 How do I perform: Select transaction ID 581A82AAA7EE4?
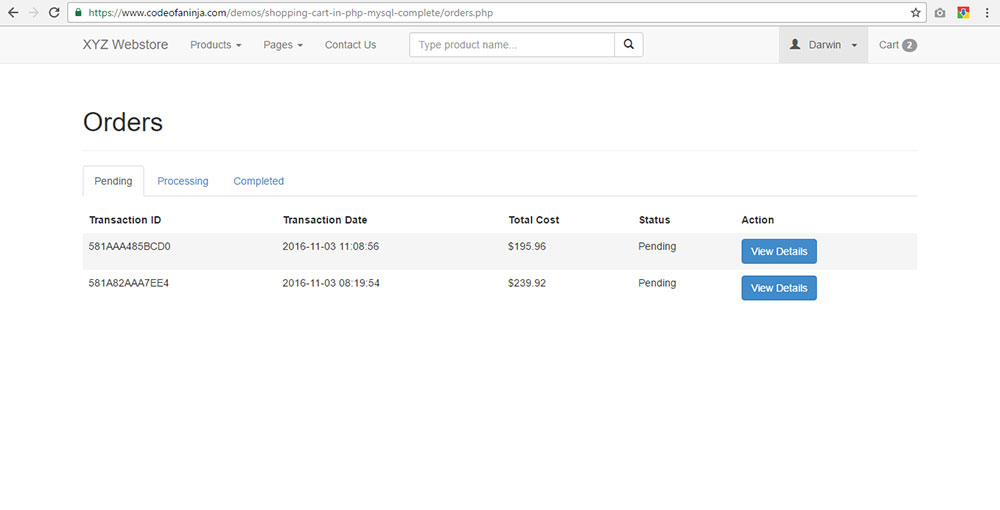(x=129, y=283)
